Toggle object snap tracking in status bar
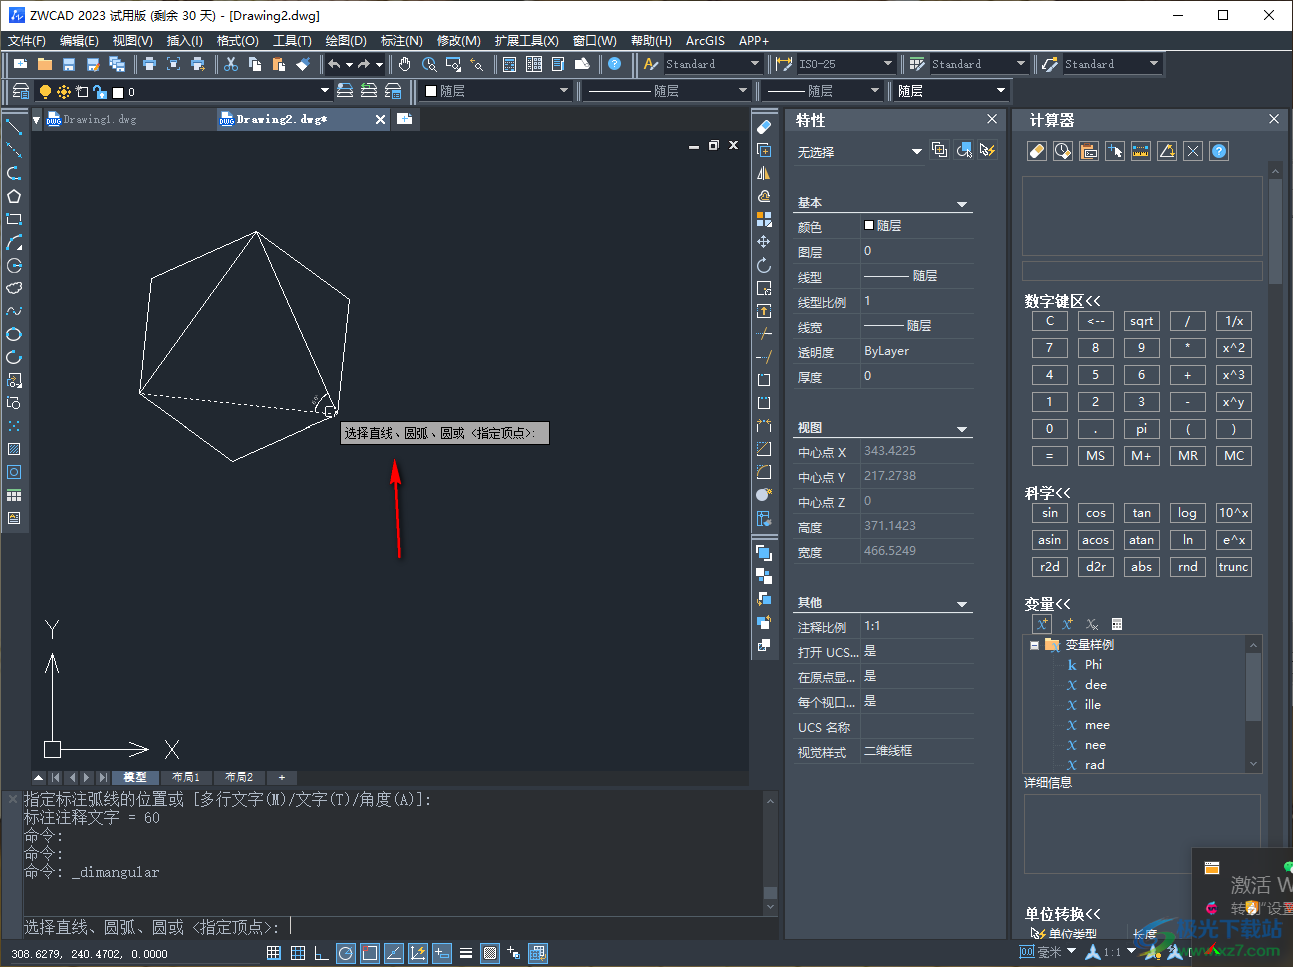 click(x=394, y=953)
